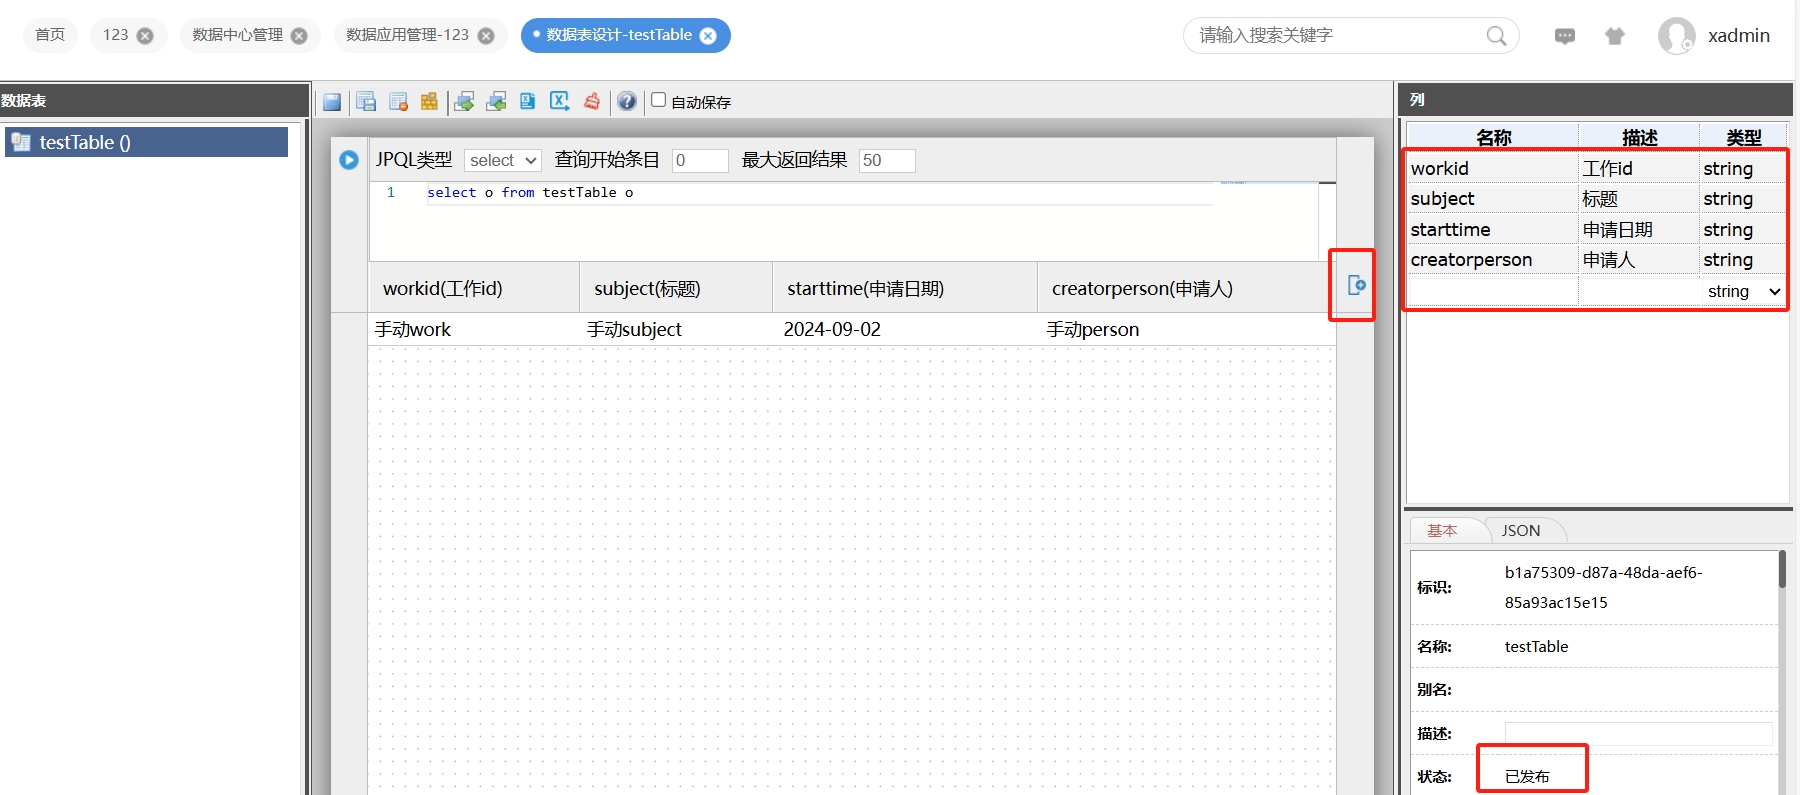Close the 数据应用管理-123 tab
The width and height of the screenshot is (1800, 795).
486,36
